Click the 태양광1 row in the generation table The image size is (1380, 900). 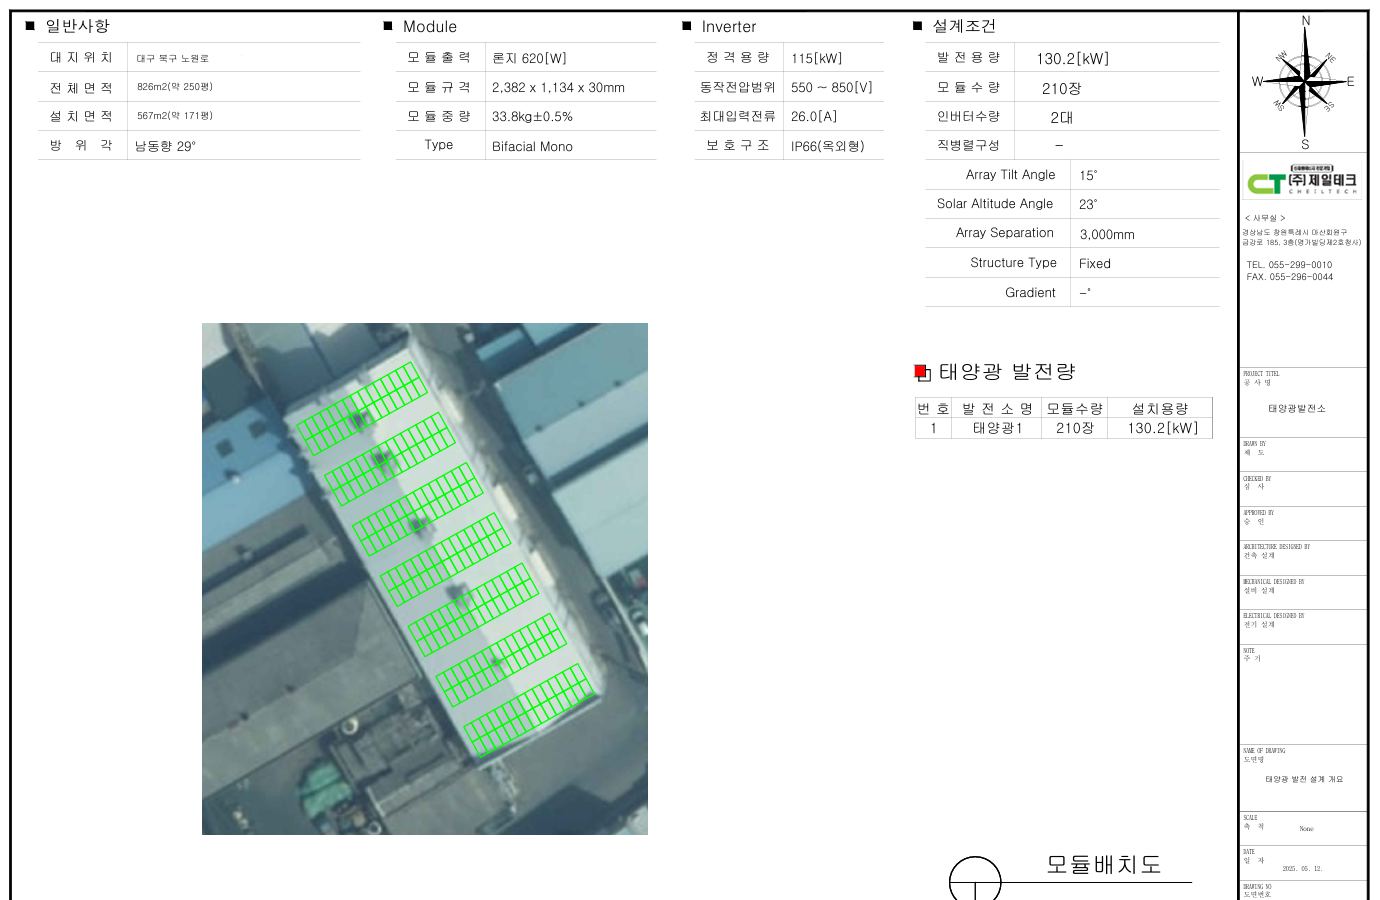coord(997,428)
